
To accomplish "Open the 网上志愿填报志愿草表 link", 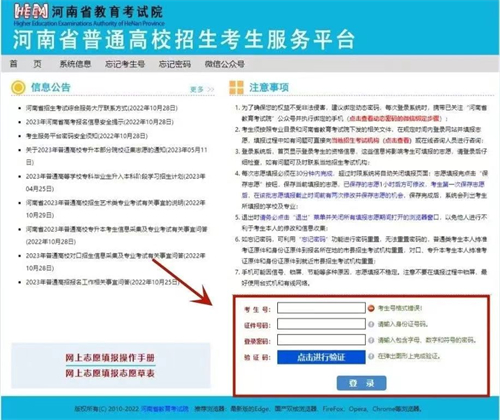I will click(110, 373).
